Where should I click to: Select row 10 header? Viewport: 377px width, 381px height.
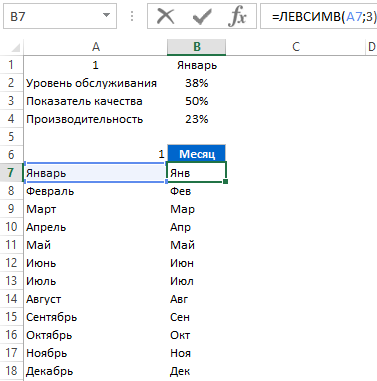(11, 227)
